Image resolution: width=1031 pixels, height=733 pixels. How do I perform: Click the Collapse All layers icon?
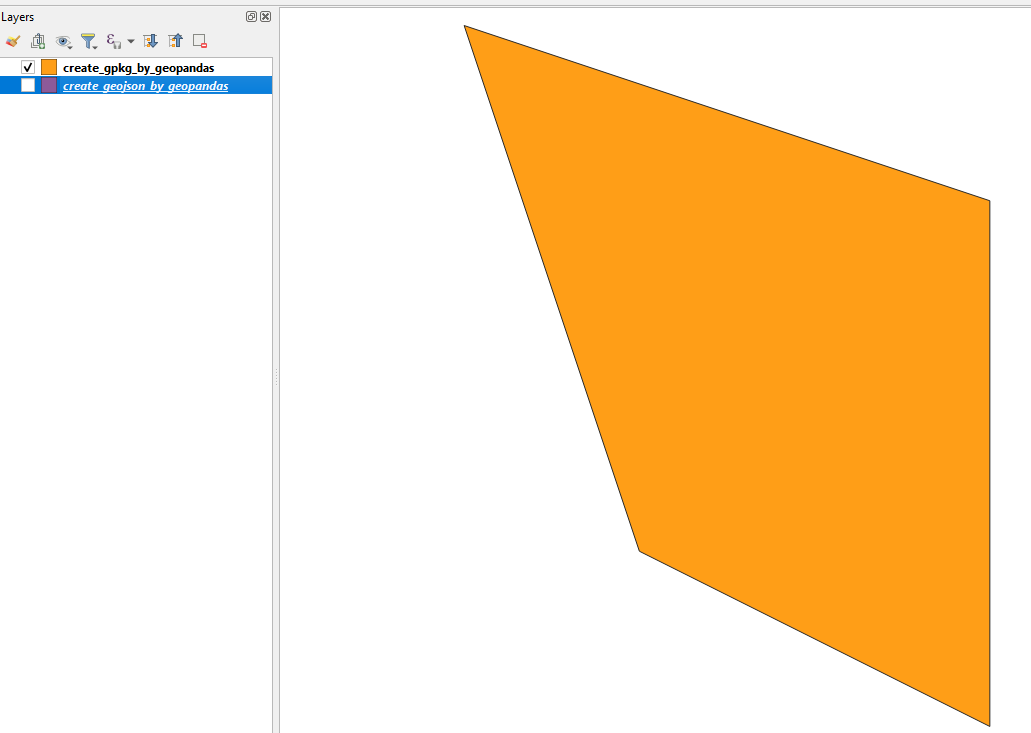click(175, 41)
